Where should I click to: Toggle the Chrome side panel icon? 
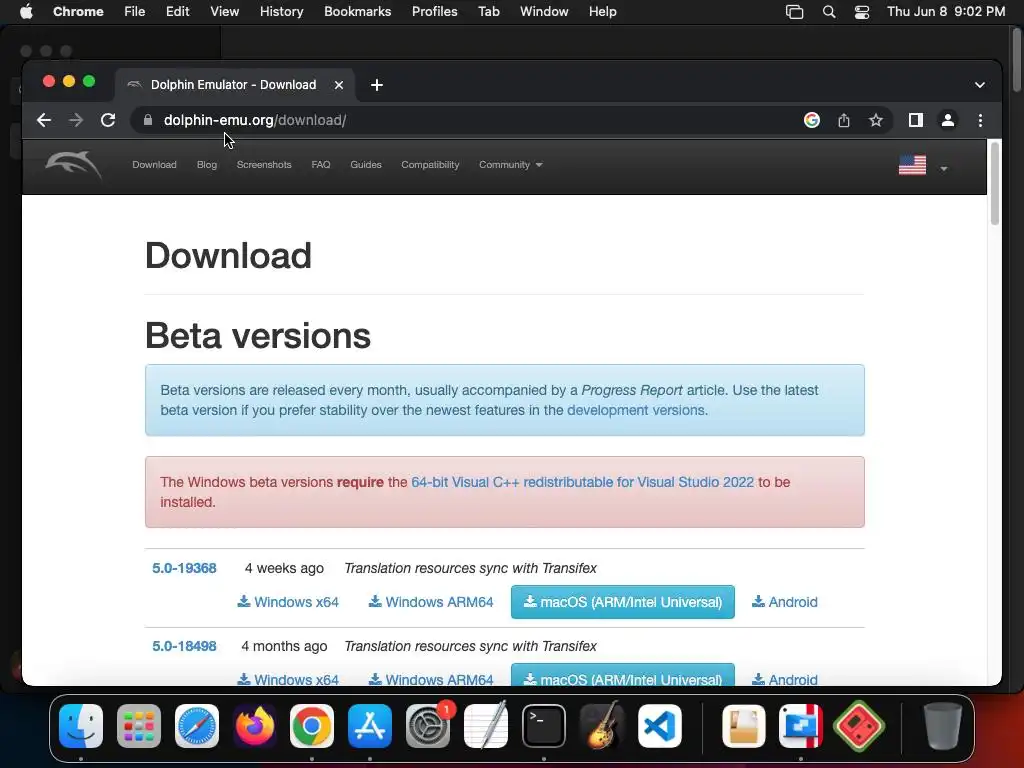916,120
